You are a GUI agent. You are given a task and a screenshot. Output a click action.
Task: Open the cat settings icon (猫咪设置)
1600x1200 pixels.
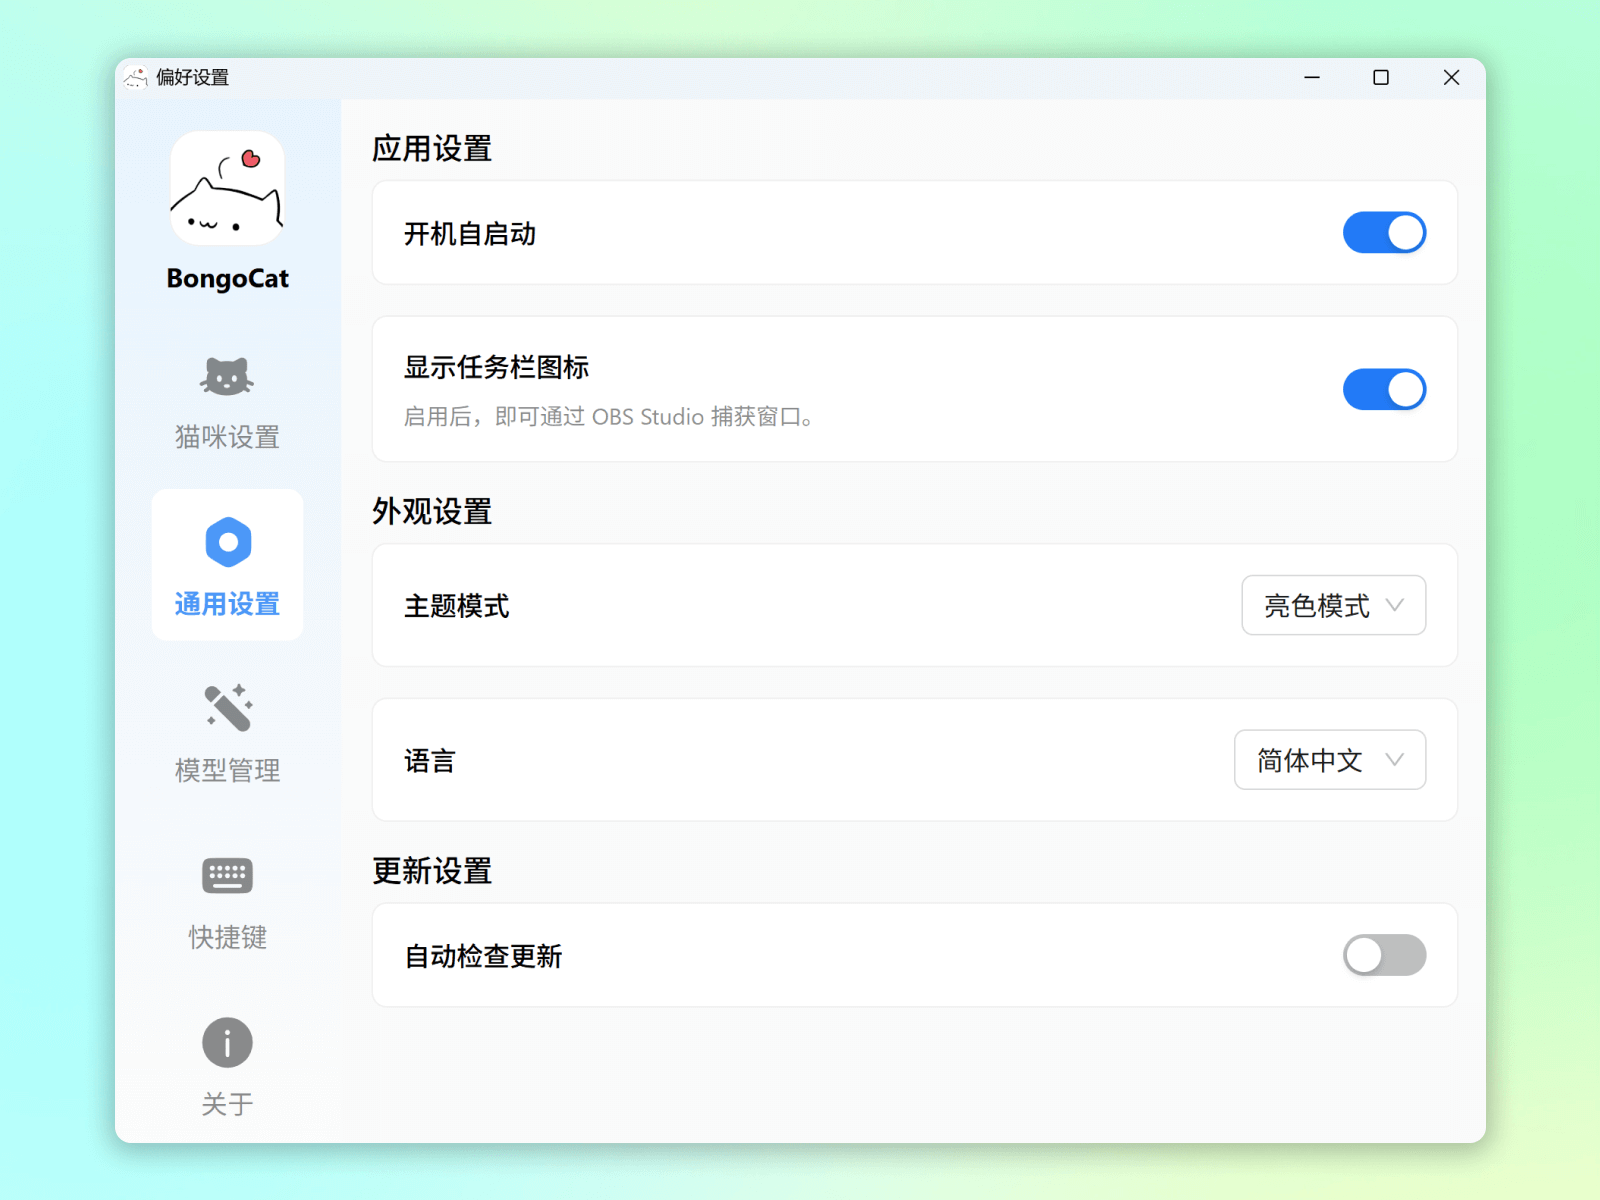227,377
